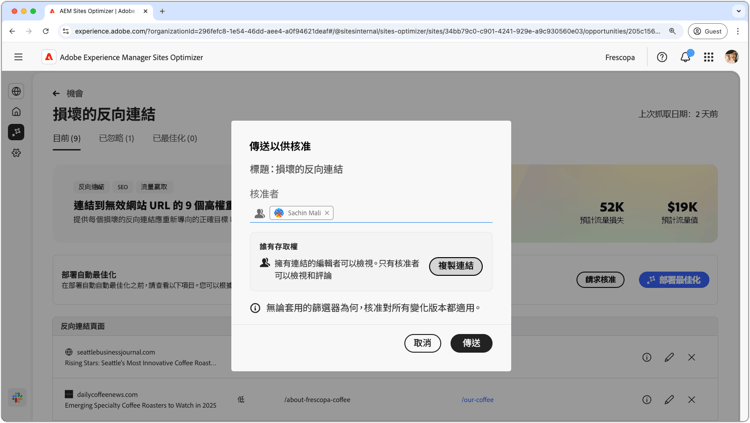Switch to 目前 (9) tab

pos(66,138)
